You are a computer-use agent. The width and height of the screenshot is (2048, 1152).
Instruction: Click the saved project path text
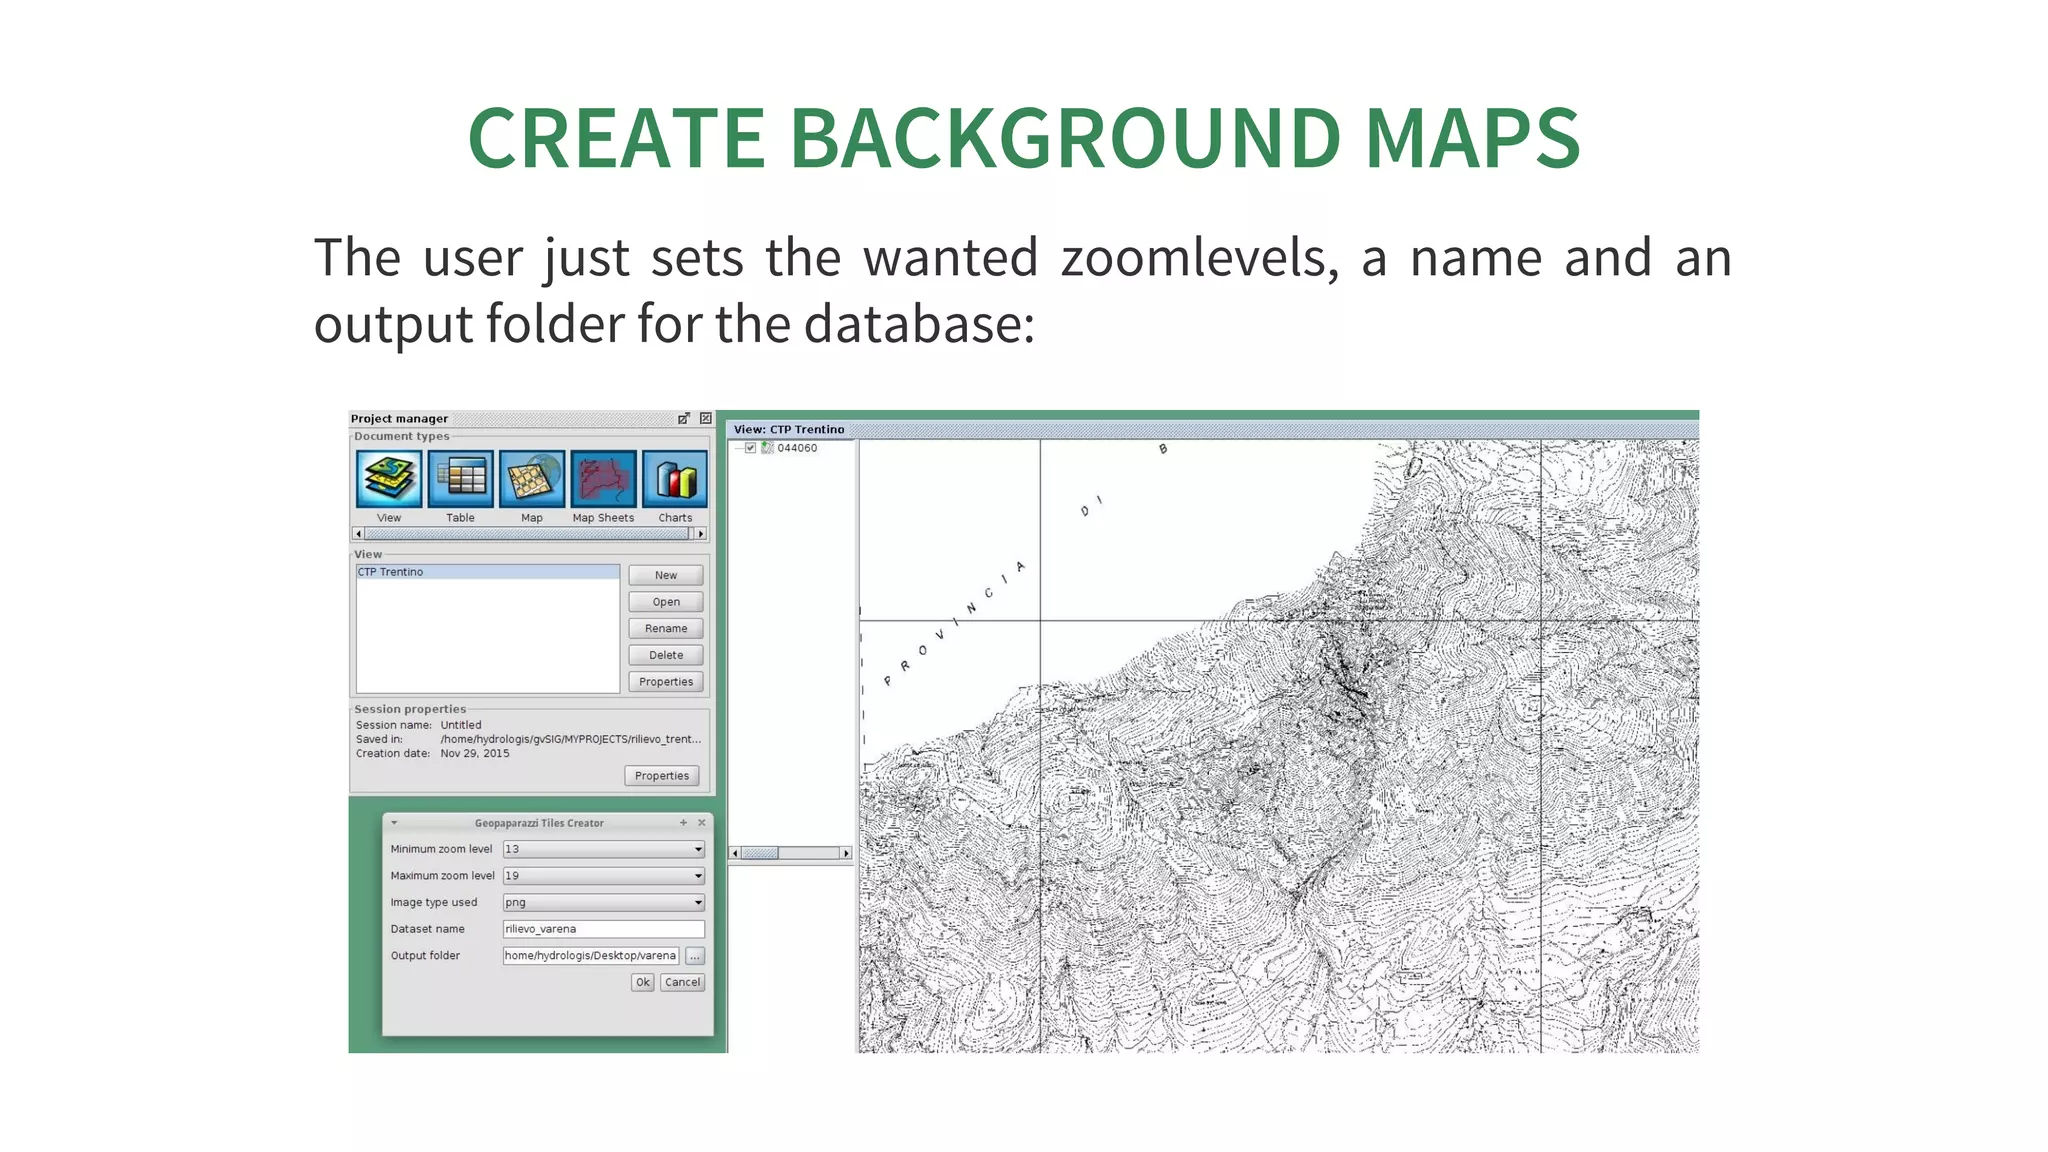pos(571,739)
